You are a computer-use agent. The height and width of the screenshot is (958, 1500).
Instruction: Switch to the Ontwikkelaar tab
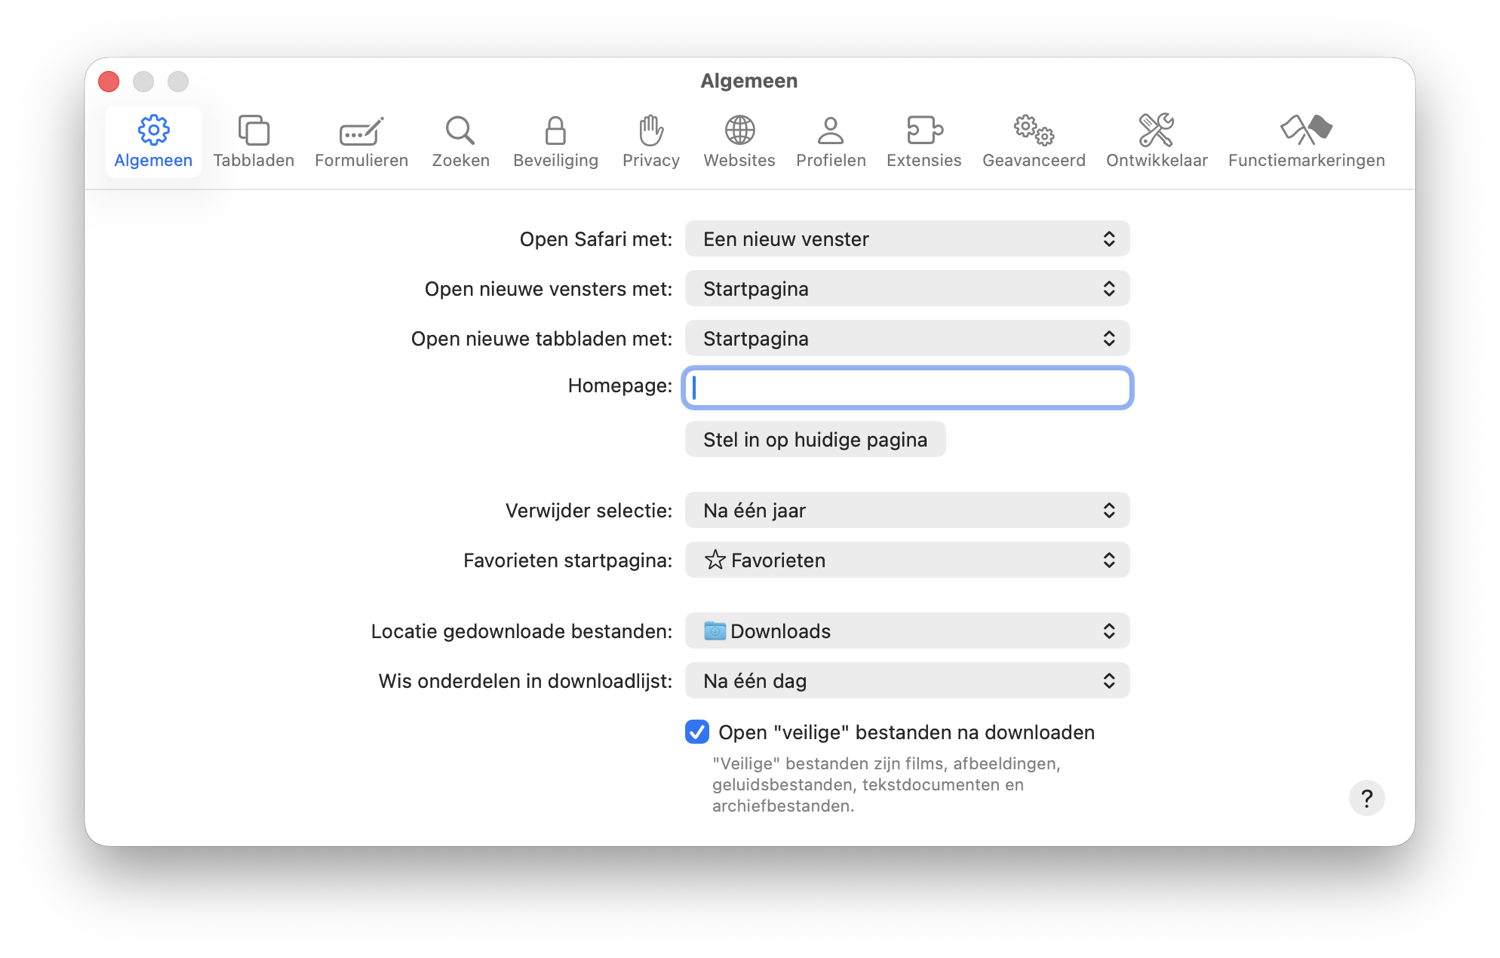[1156, 141]
